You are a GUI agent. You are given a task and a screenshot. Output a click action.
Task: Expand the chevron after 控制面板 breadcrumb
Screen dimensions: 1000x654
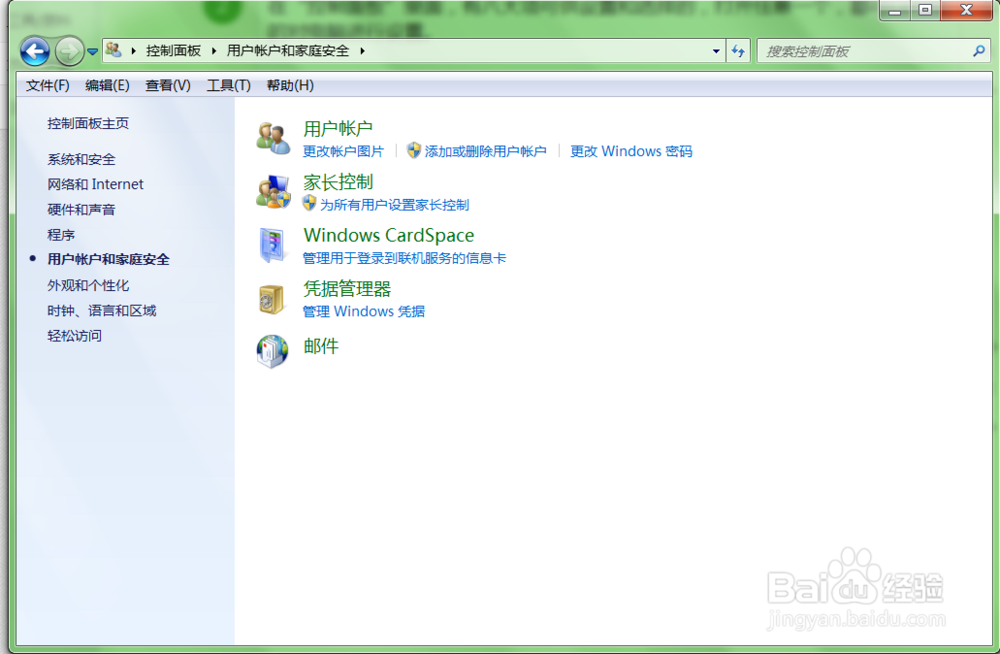[214, 51]
